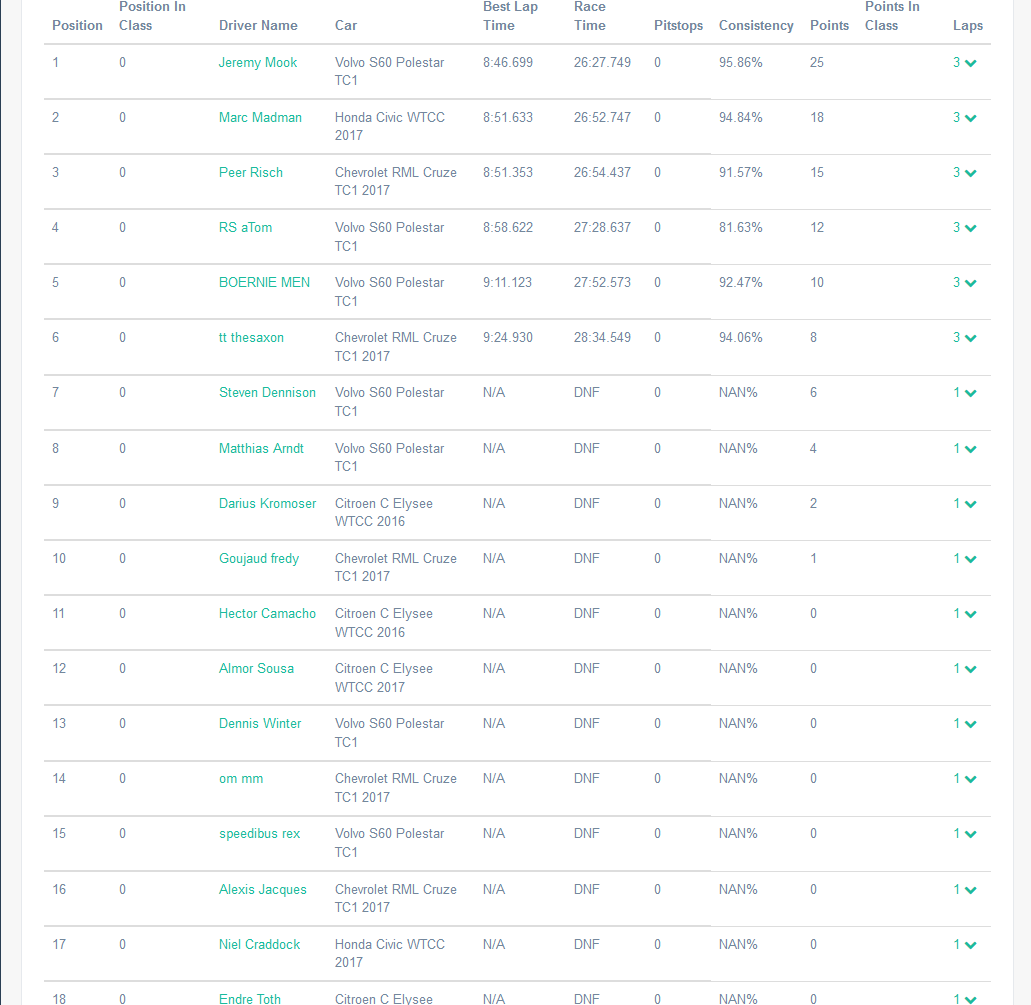This screenshot has height=1005, width=1031.
Task: Click laps chevron for Matthias Arndt
Action: (x=970, y=449)
